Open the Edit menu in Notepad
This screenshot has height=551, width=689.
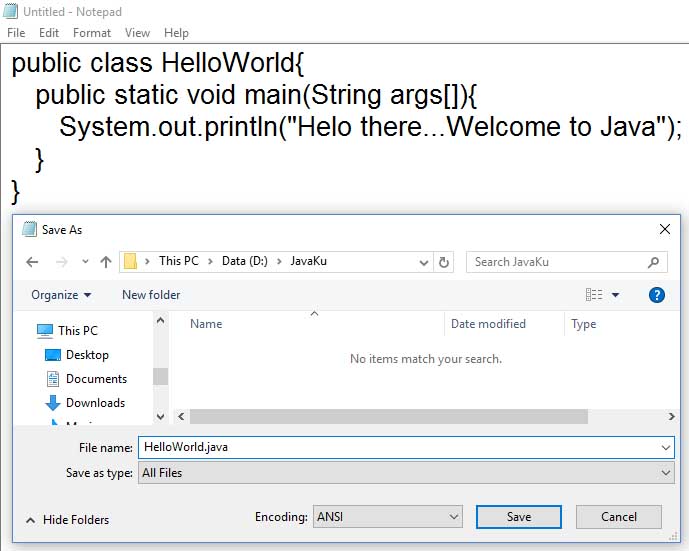tap(49, 33)
